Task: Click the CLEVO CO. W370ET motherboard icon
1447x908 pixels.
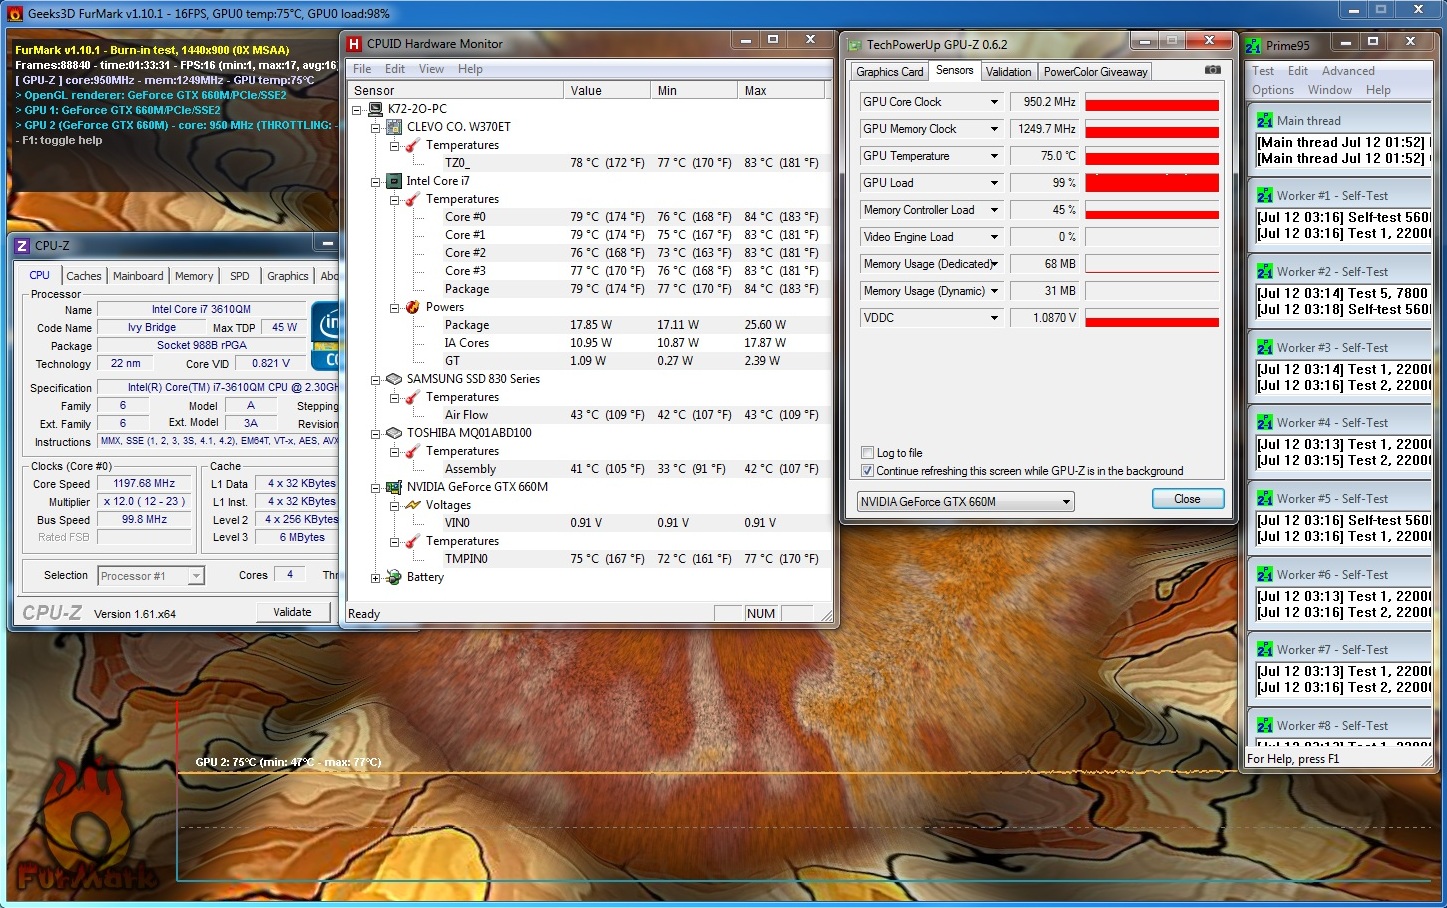Action: pos(394,127)
